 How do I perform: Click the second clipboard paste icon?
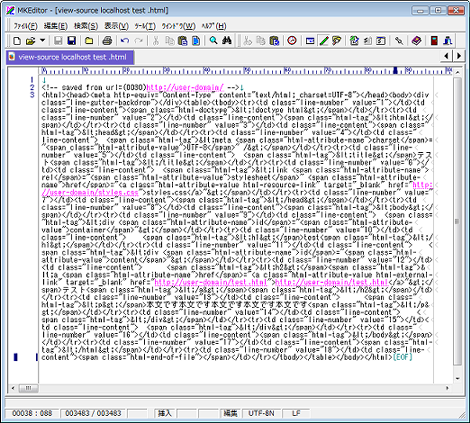(x=274, y=41)
